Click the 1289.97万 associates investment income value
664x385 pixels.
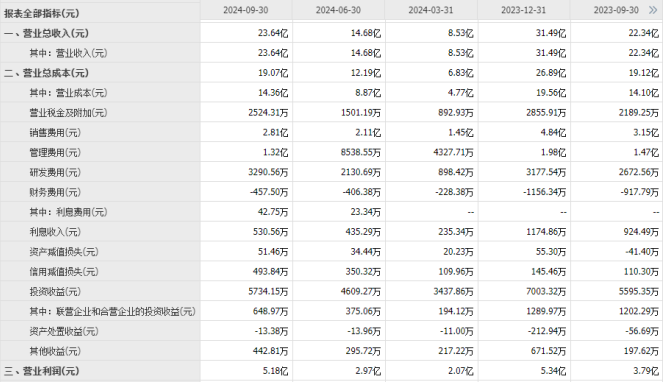tap(546, 312)
